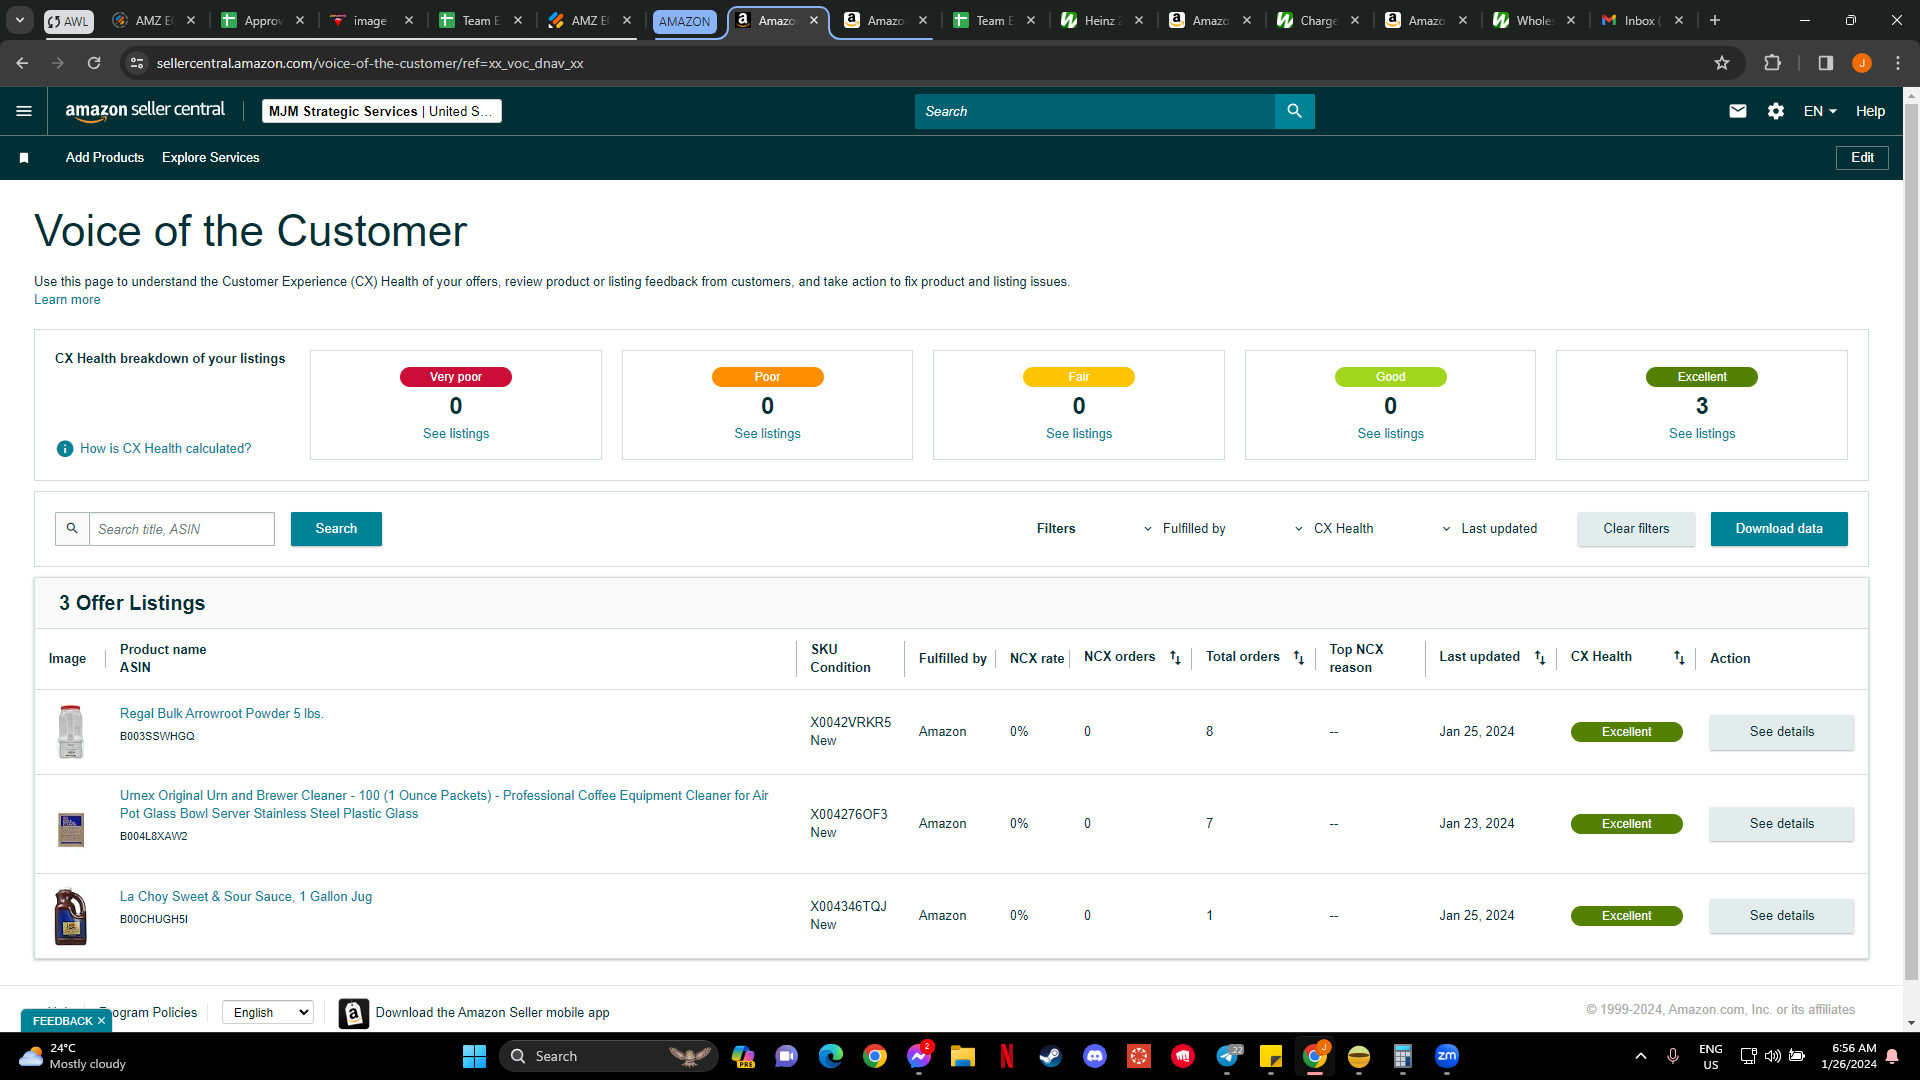This screenshot has height=1080, width=1920.
Task: Click the magnifier search button in header
Action: tap(1294, 111)
